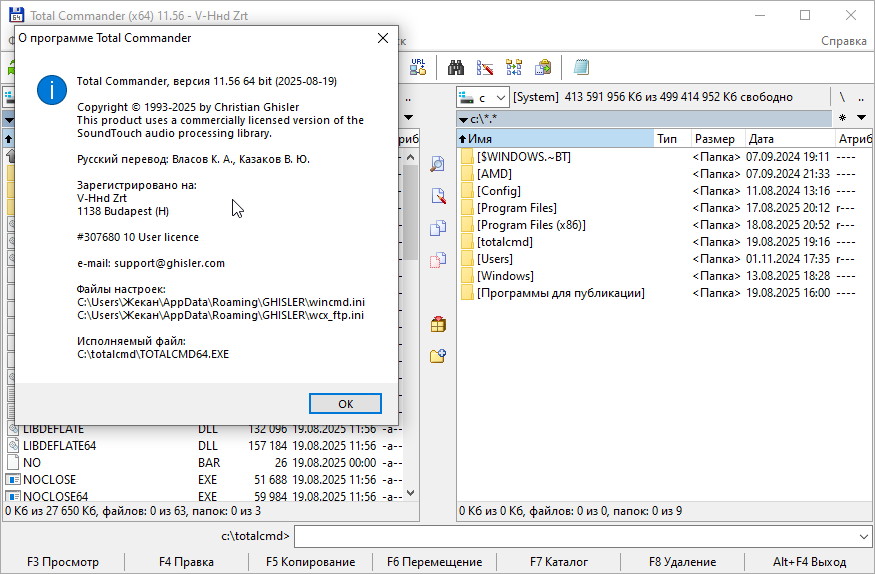Open file search with the binoculars icon
The height and width of the screenshot is (574, 875).
click(x=456, y=67)
